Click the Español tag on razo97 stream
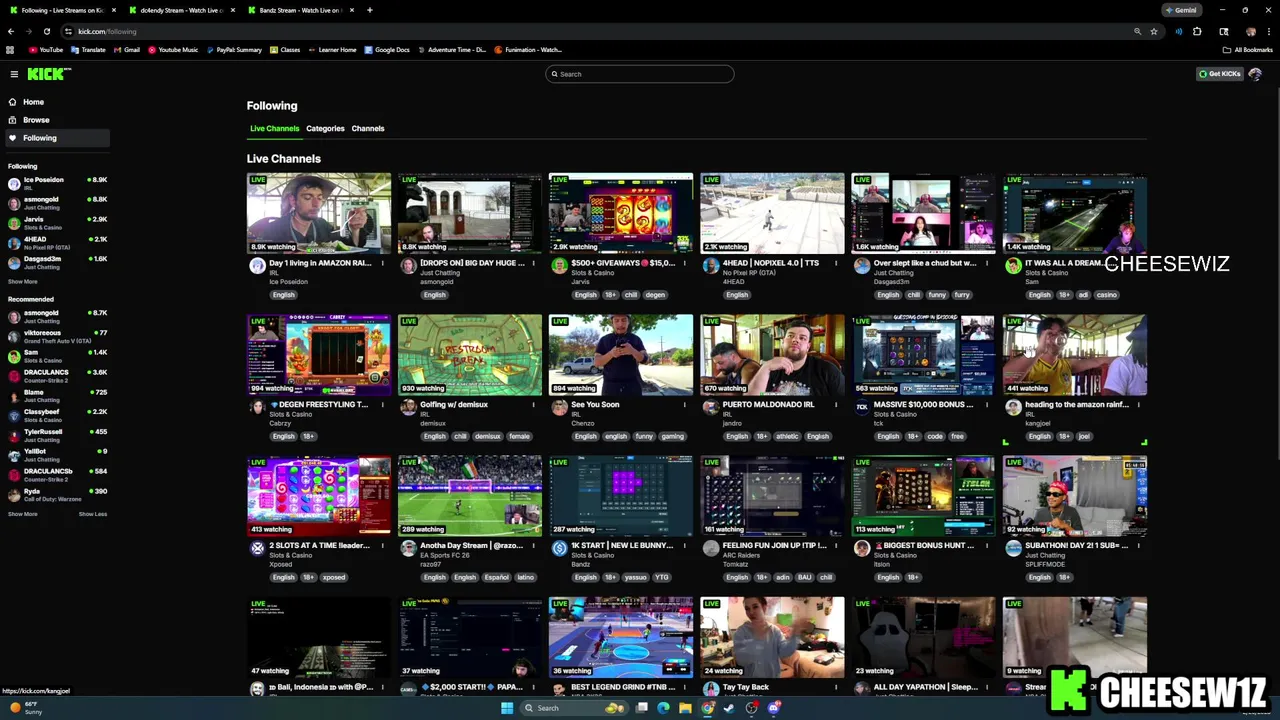The image size is (1280, 720). point(497,577)
